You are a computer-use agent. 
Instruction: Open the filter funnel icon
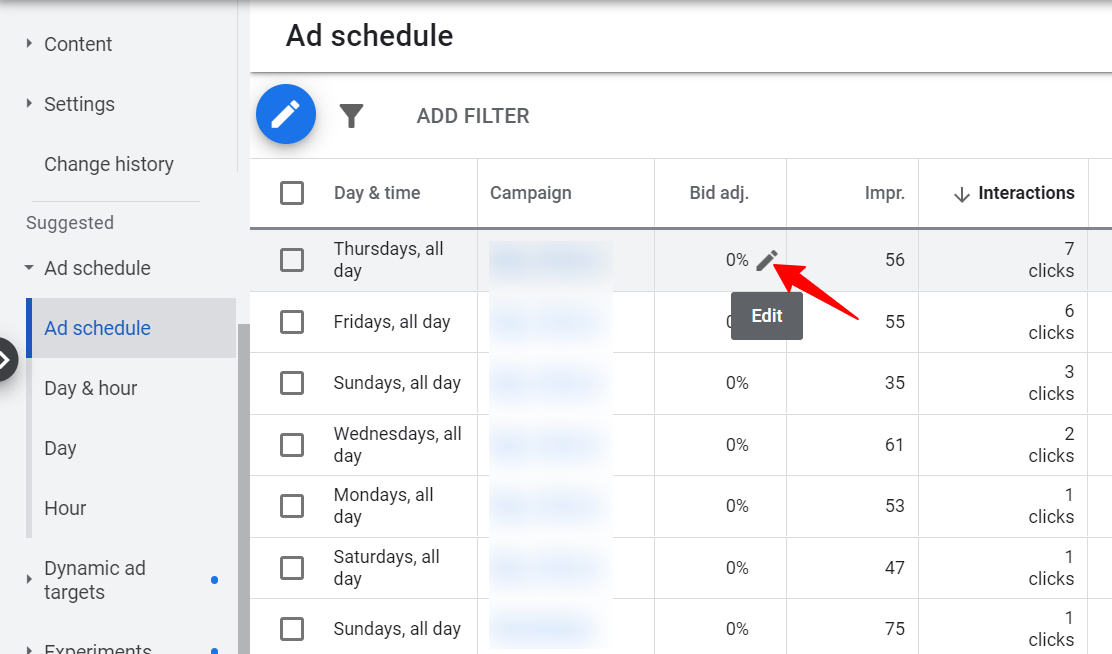[352, 114]
